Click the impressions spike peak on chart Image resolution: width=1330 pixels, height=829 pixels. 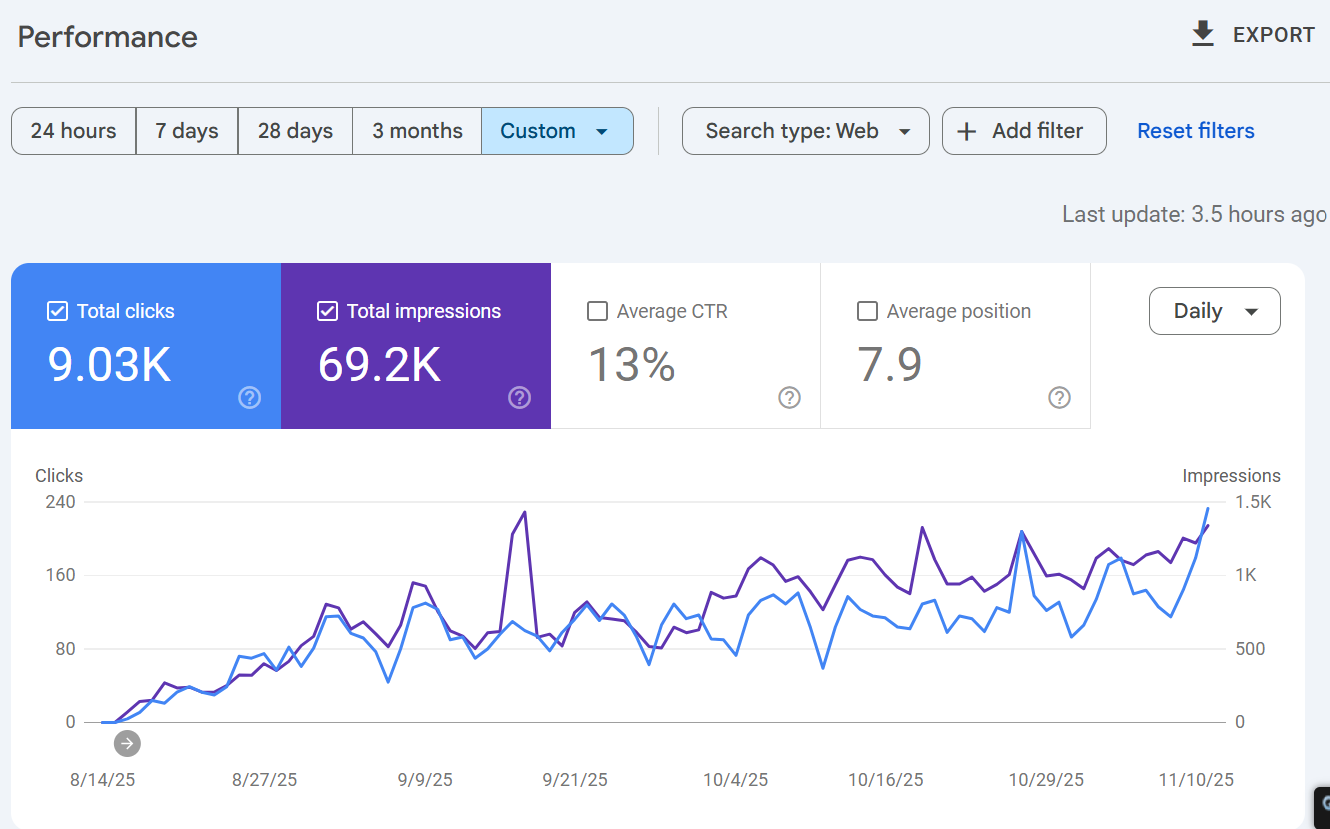point(525,512)
